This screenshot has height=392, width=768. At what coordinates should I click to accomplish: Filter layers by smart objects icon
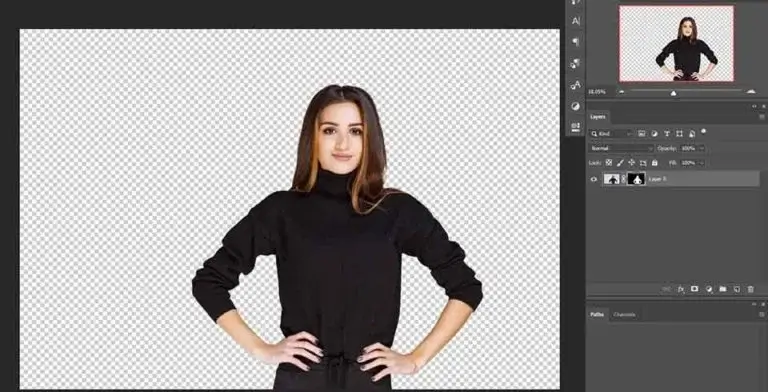(692, 133)
